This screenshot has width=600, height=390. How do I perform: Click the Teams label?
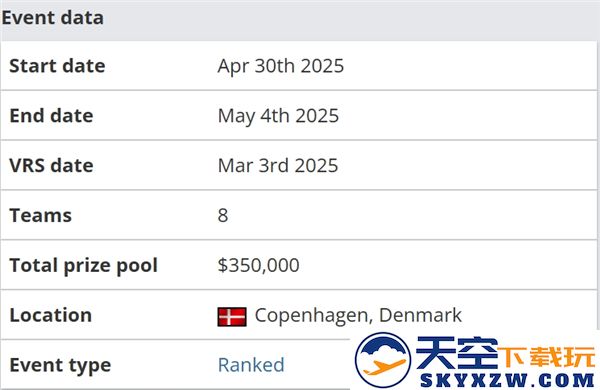tap(41, 215)
